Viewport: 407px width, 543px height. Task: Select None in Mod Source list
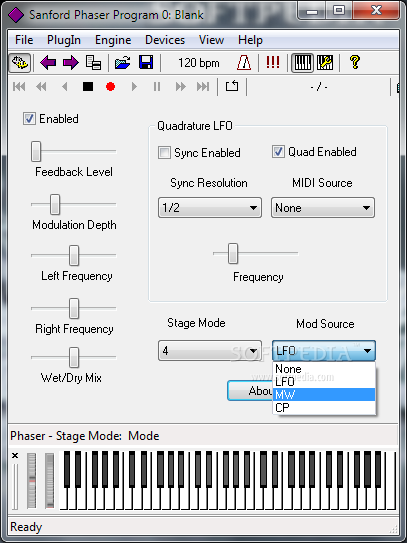(x=324, y=369)
